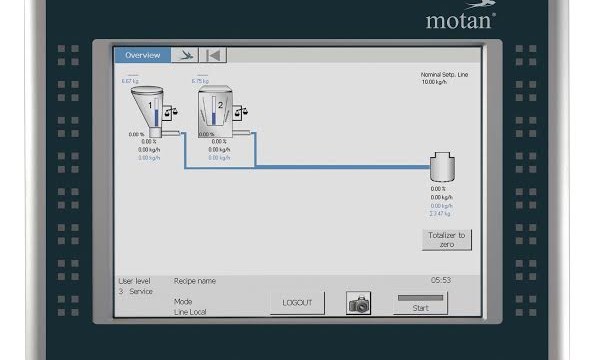Click the Nominal Setp. Line value 10.00 kg/h
The height and width of the screenshot is (360, 596).
tap(434, 82)
